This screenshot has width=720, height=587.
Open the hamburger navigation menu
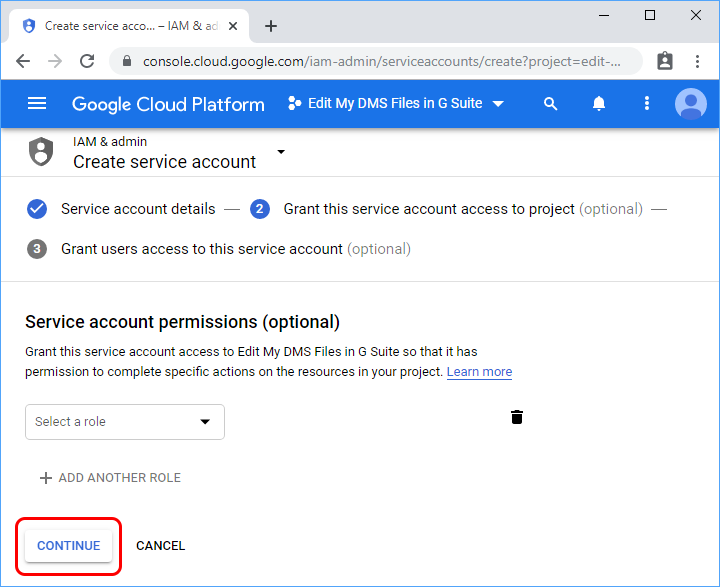pyautogui.click(x=37, y=103)
